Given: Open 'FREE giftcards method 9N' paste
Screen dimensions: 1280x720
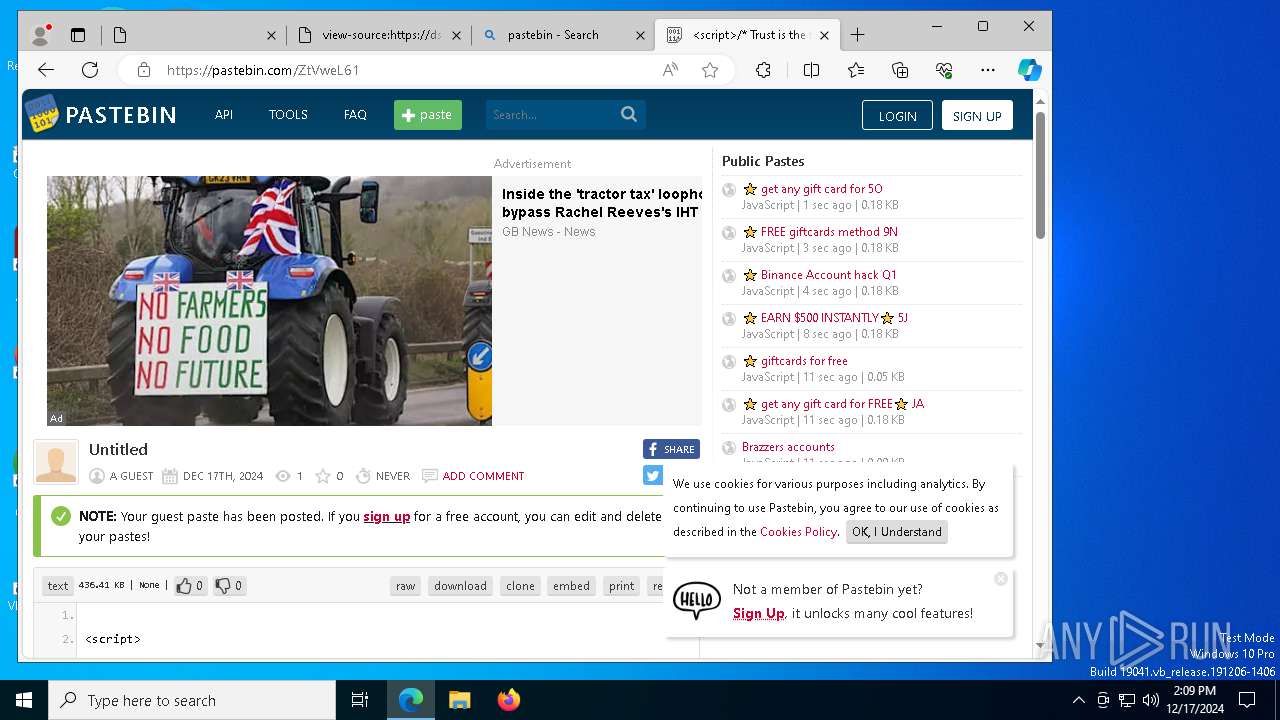Looking at the screenshot, I should click(x=829, y=232).
